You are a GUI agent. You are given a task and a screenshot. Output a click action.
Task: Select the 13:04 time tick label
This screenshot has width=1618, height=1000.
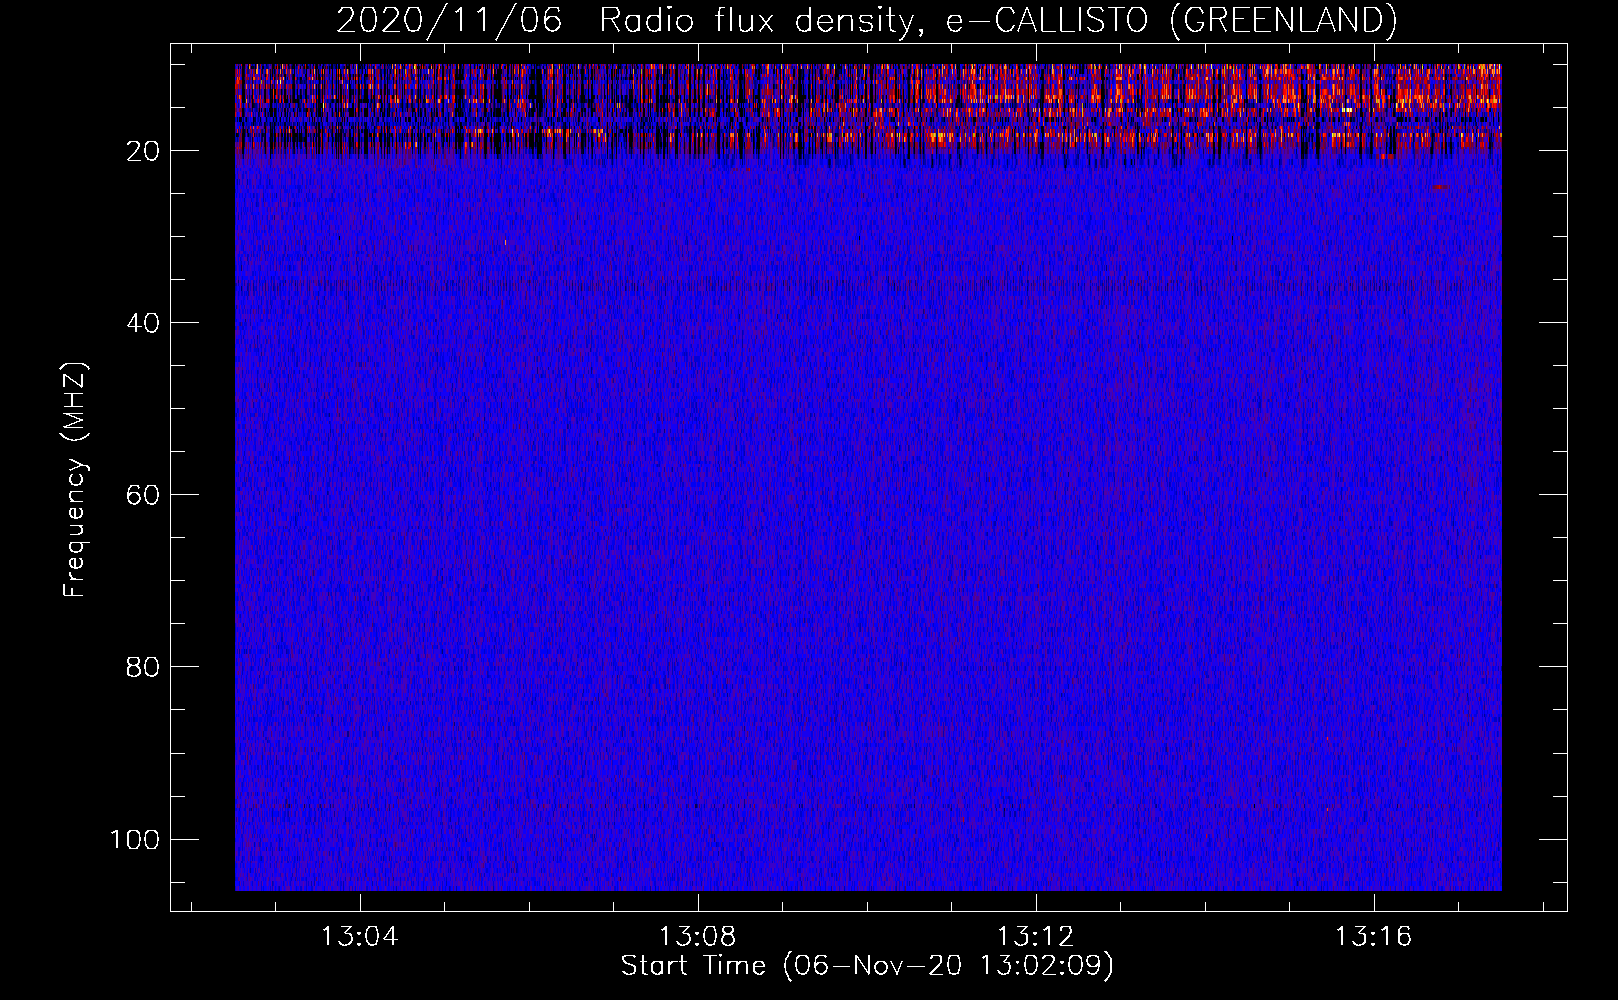click(359, 937)
